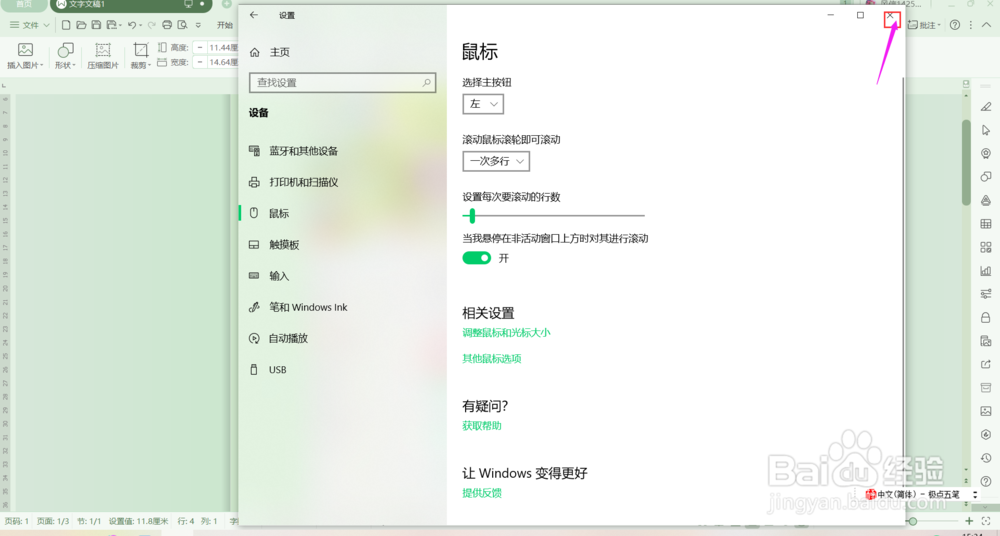Click the minus button beside 高度
1000x536 pixels.
click(x=200, y=47)
